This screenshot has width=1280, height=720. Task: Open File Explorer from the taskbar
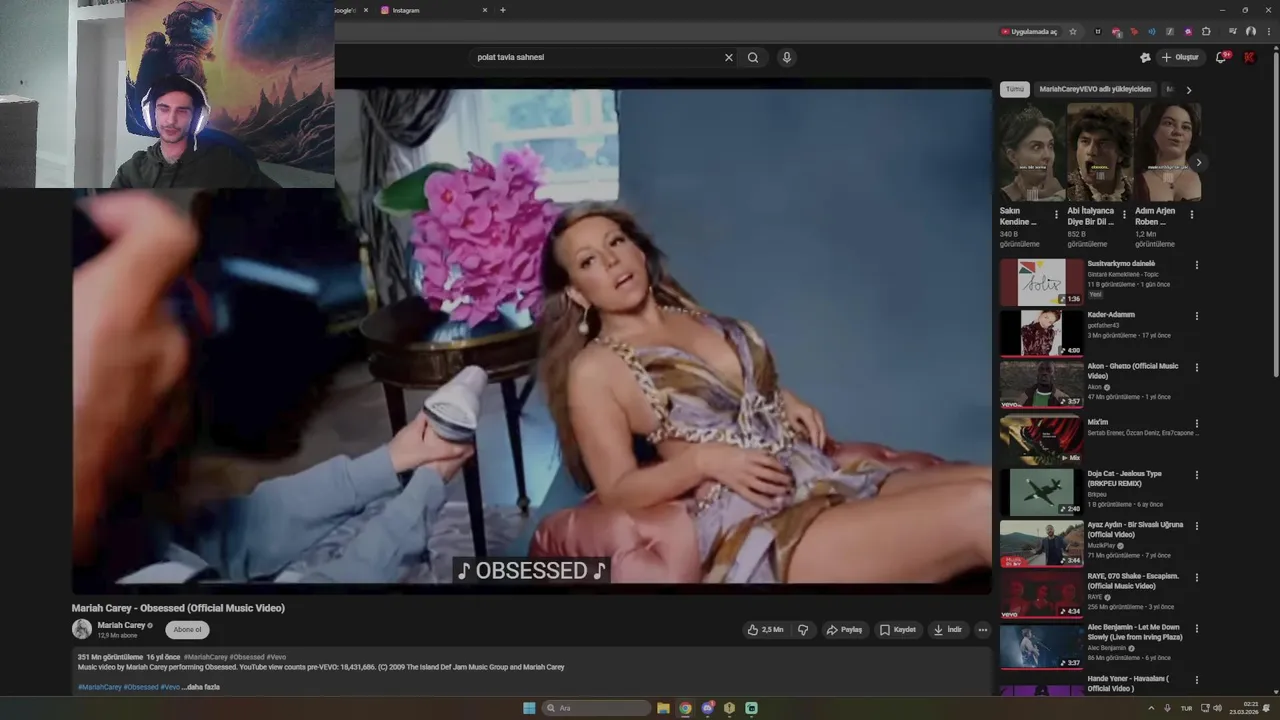pos(663,708)
